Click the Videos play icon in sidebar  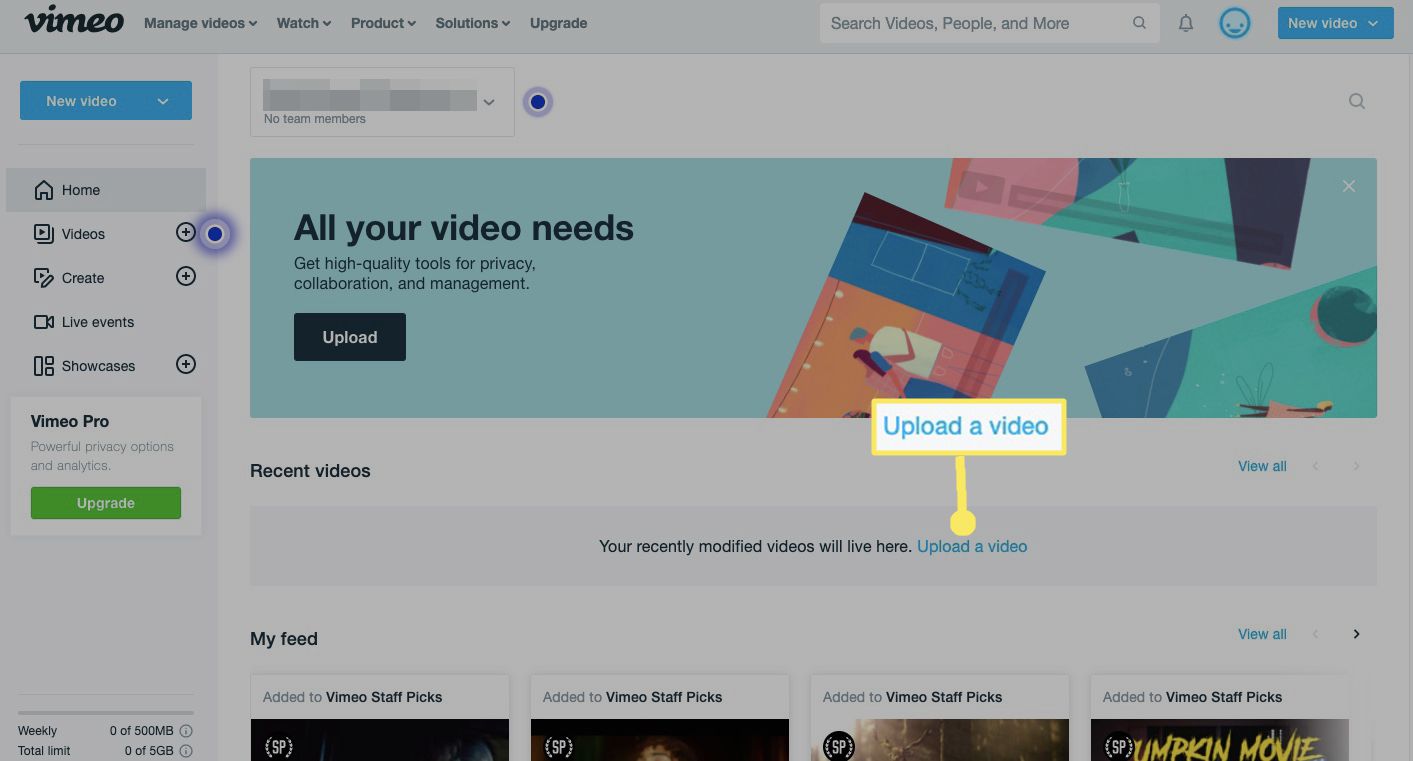tap(43, 234)
